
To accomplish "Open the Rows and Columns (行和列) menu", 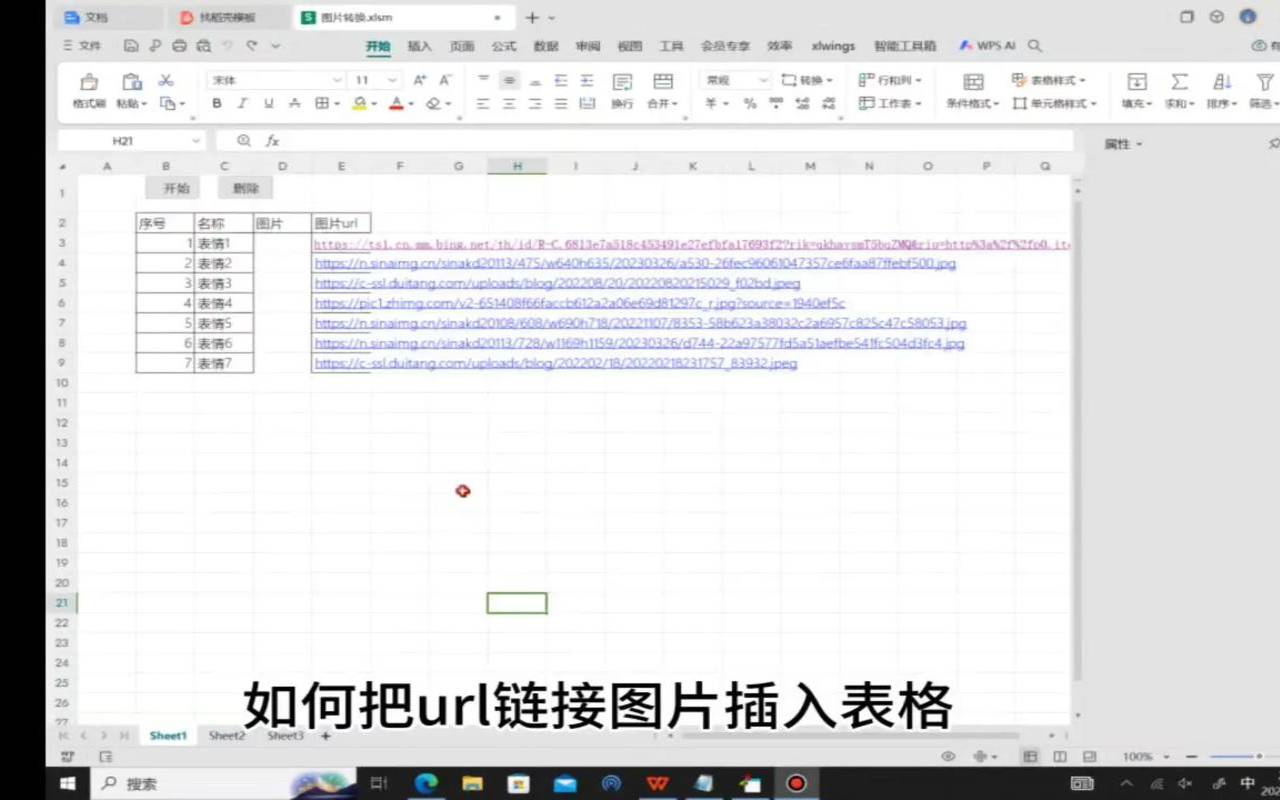I will 890,80.
